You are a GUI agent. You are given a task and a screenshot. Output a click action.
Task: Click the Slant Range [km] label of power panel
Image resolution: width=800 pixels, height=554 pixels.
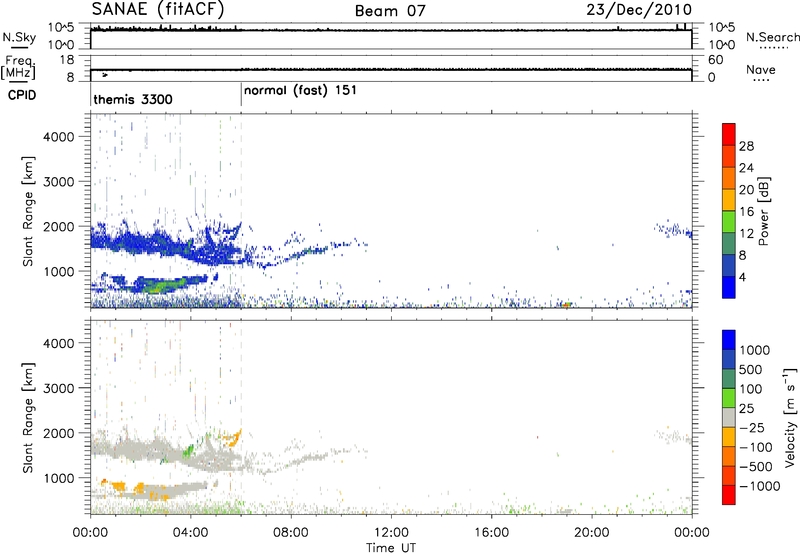point(28,211)
